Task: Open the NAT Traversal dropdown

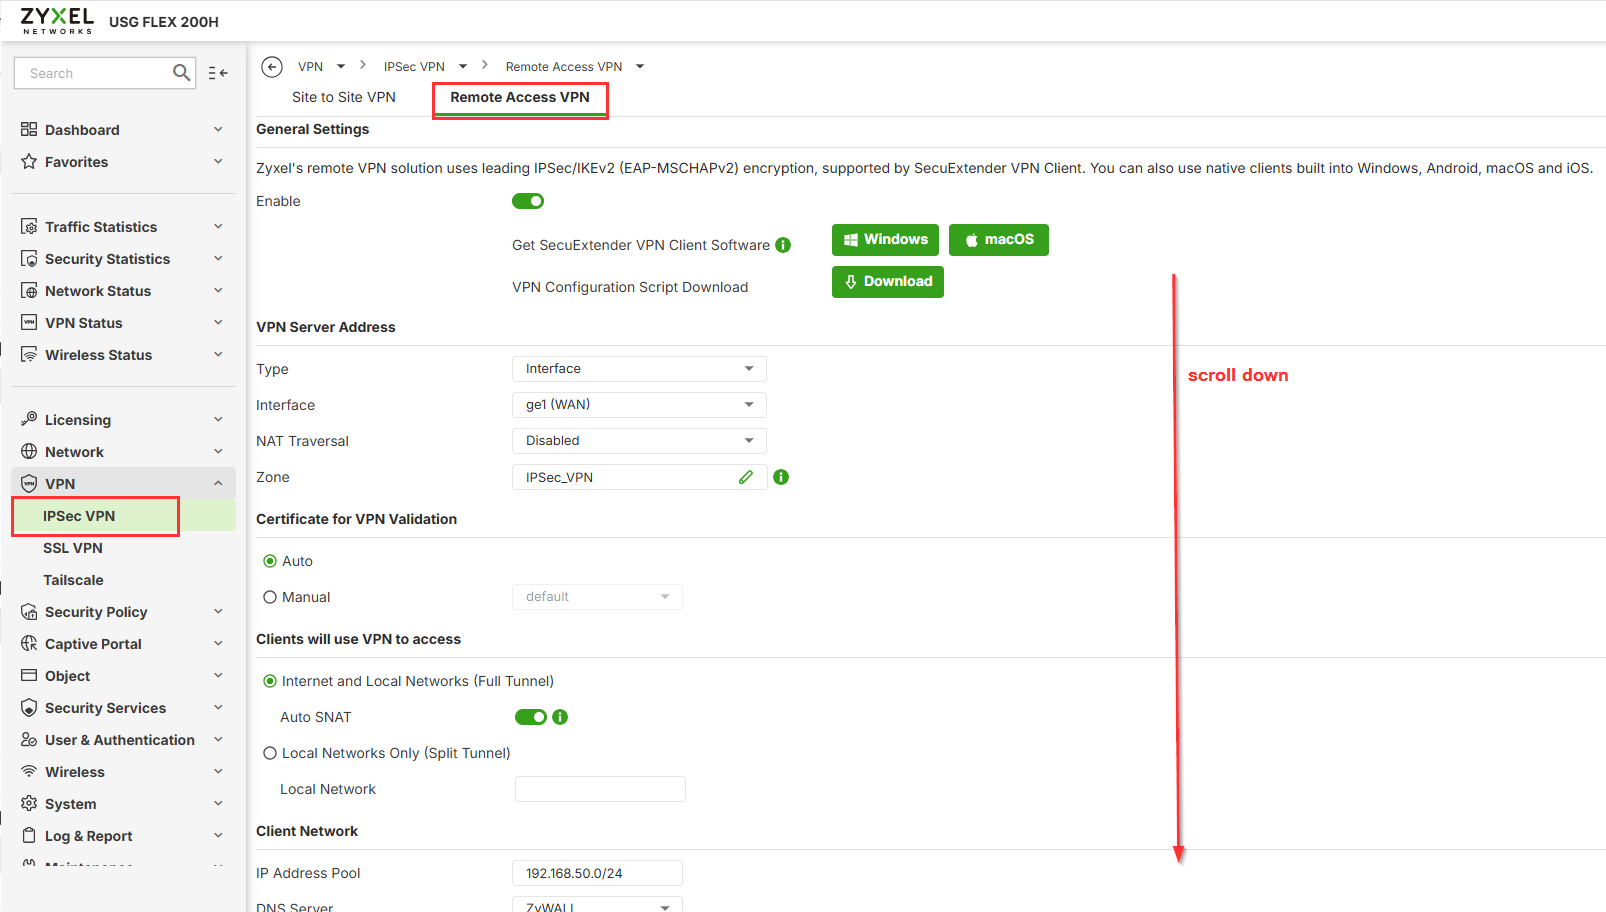Action: (639, 441)
